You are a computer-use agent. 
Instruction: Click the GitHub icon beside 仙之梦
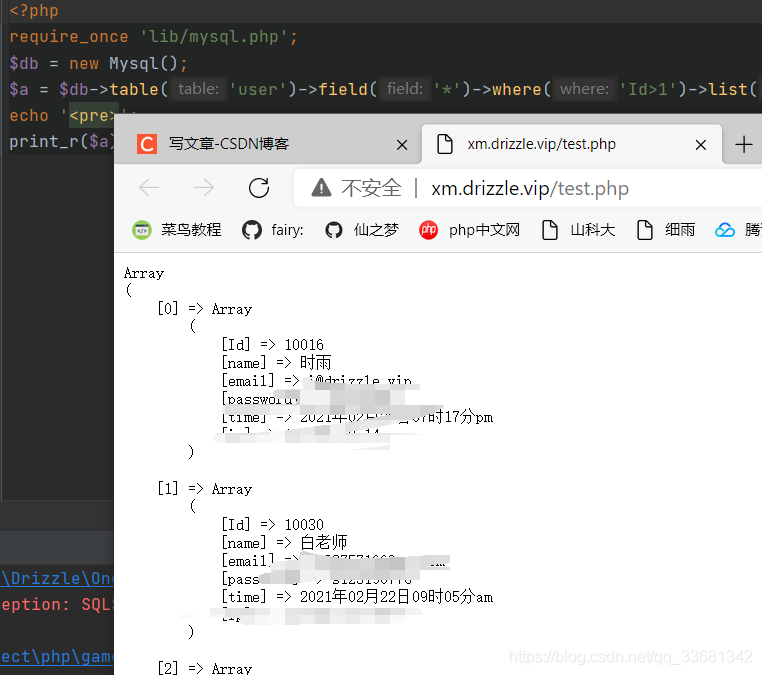pyautogui.click(x=334, y=230)
